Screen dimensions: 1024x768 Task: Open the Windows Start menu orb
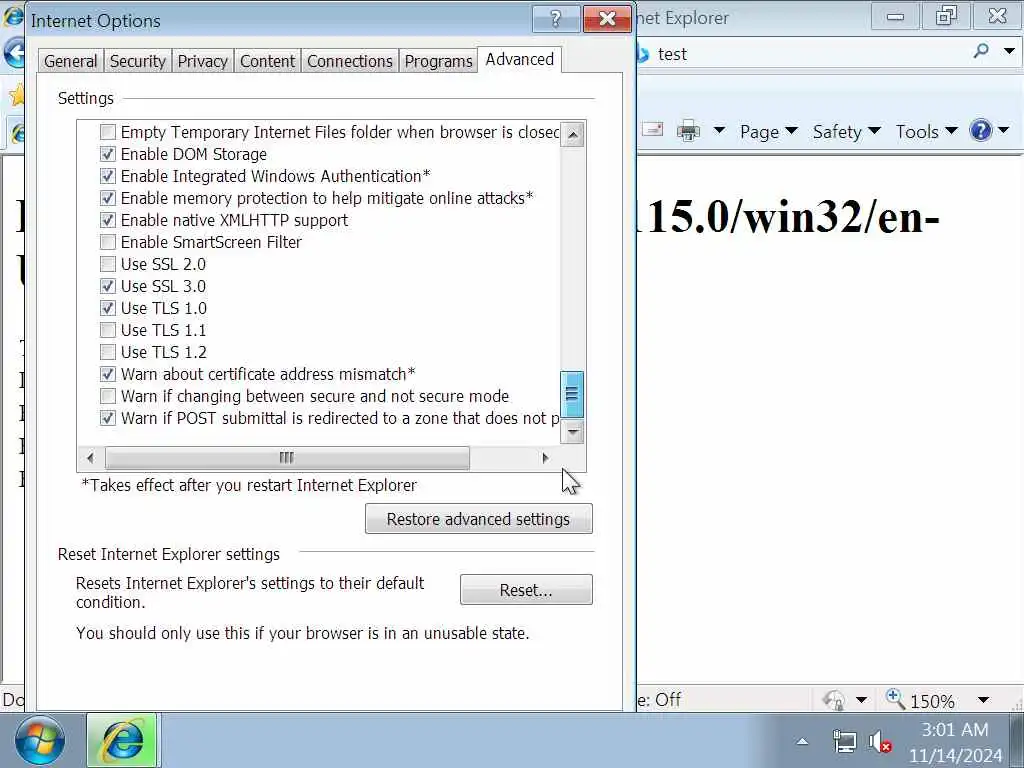(40, 741)
